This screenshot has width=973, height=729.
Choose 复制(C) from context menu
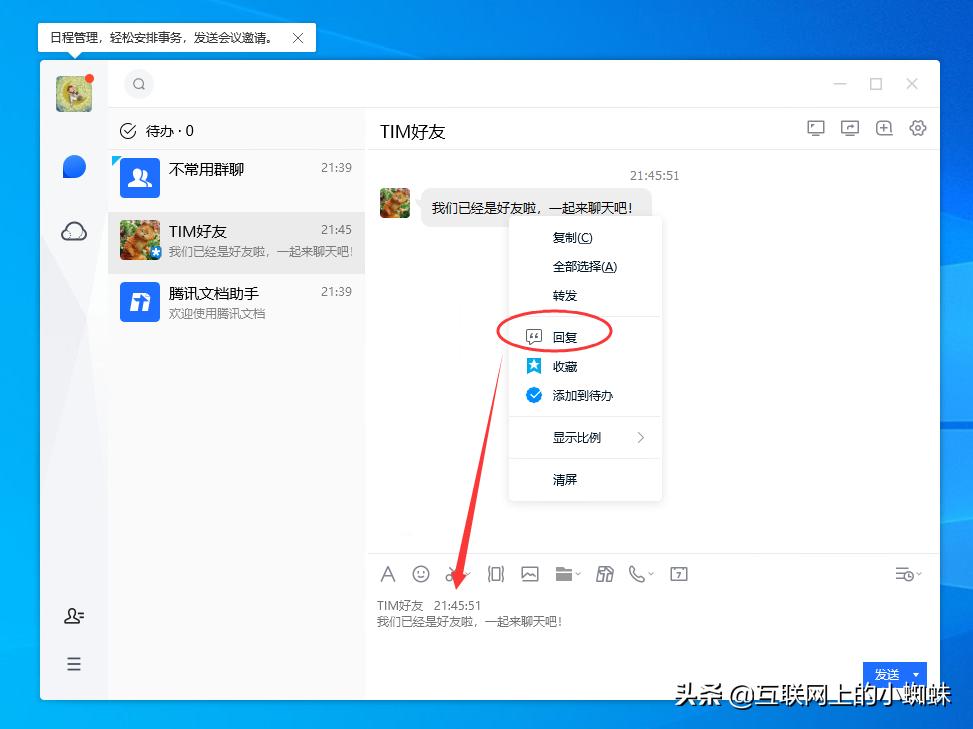tap(585, 238)
